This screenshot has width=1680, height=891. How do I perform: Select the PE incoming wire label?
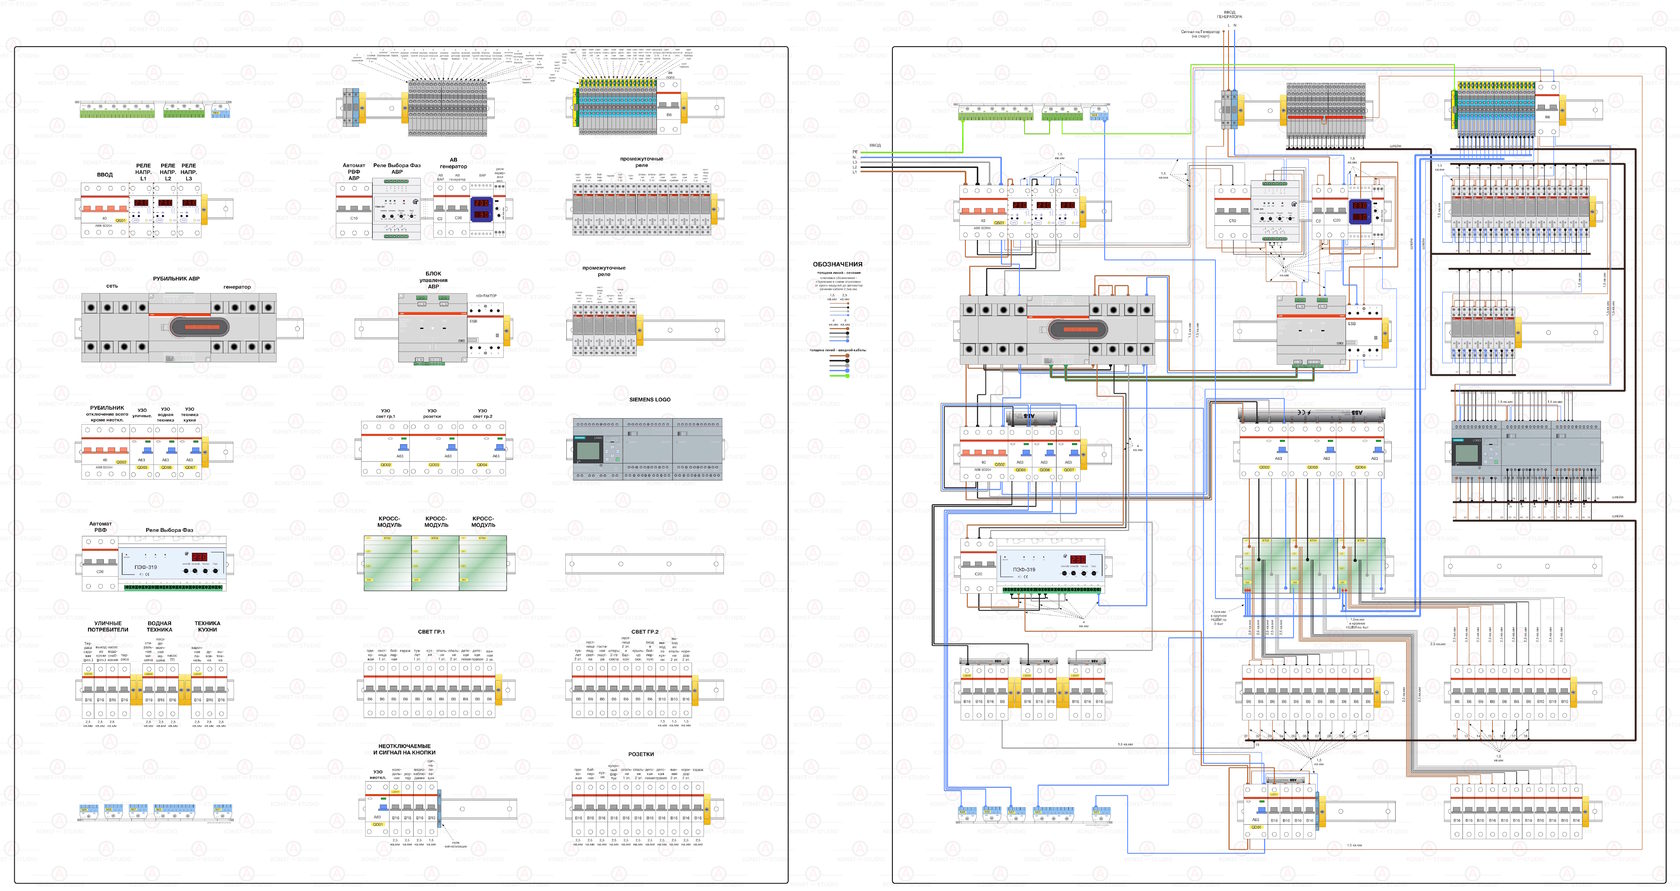point(855,152)
